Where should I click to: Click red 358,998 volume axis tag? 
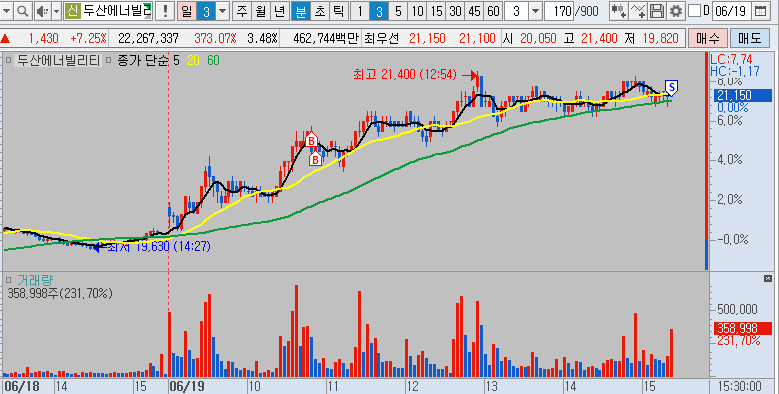coord(743,328)
